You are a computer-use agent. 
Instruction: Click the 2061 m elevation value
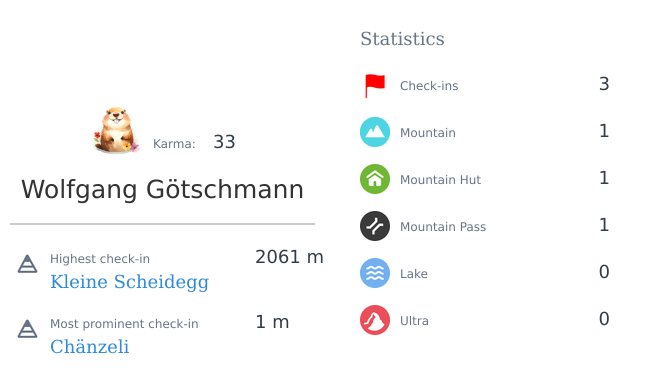289,257
